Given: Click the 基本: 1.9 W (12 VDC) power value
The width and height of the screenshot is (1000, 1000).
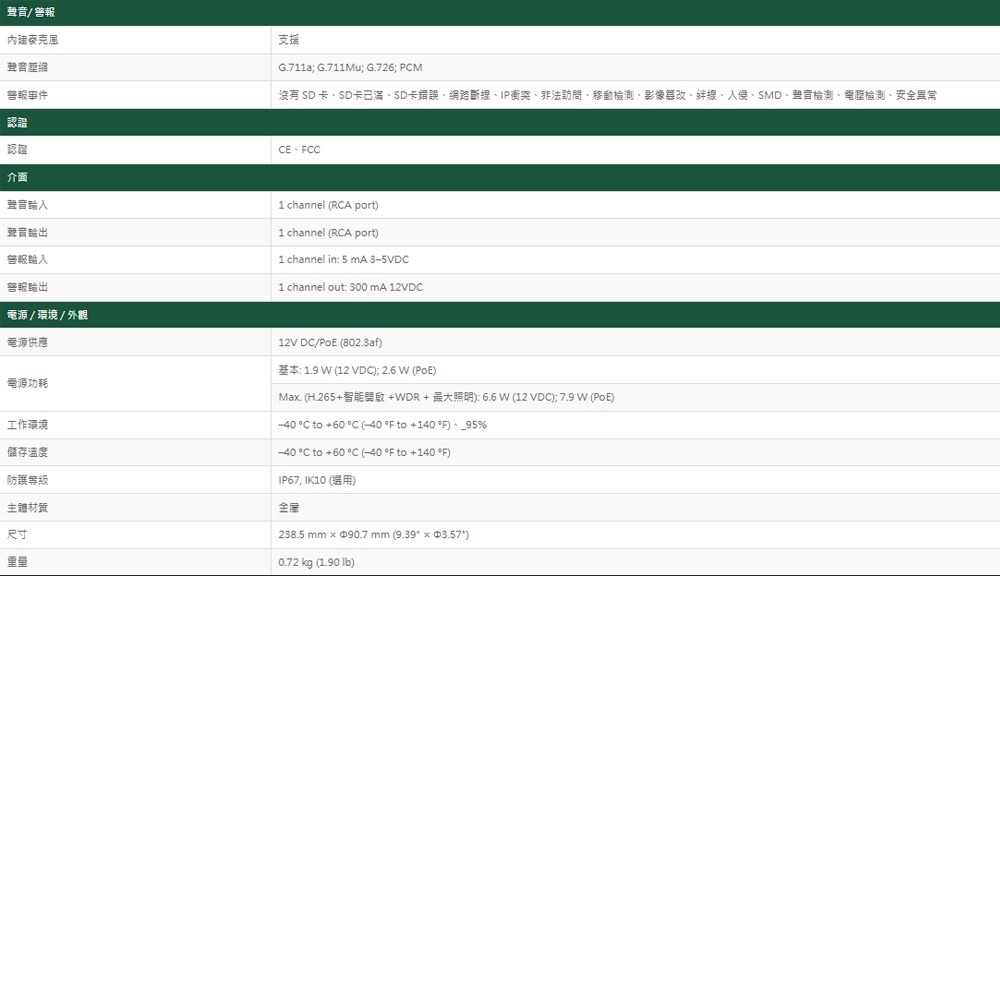Looking at the screenshot, I should pyautogui.click(x=357, y=370).
